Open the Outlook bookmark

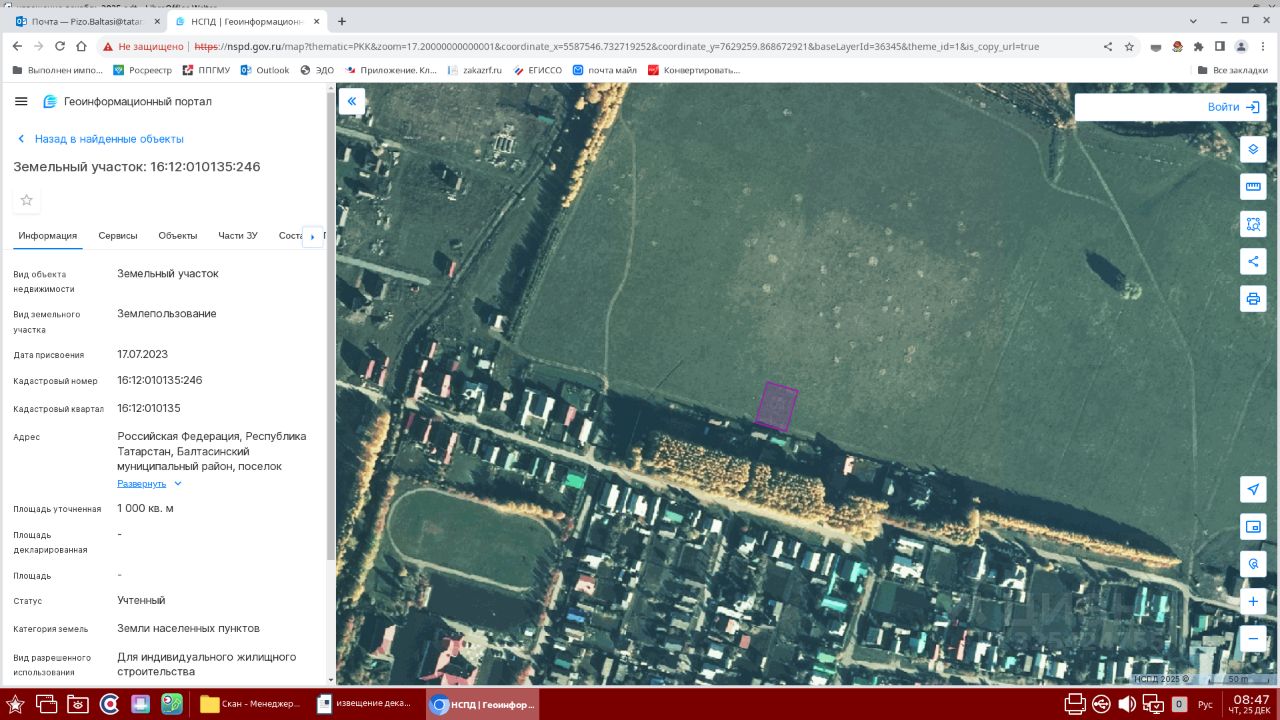click(x=264, y=70)
